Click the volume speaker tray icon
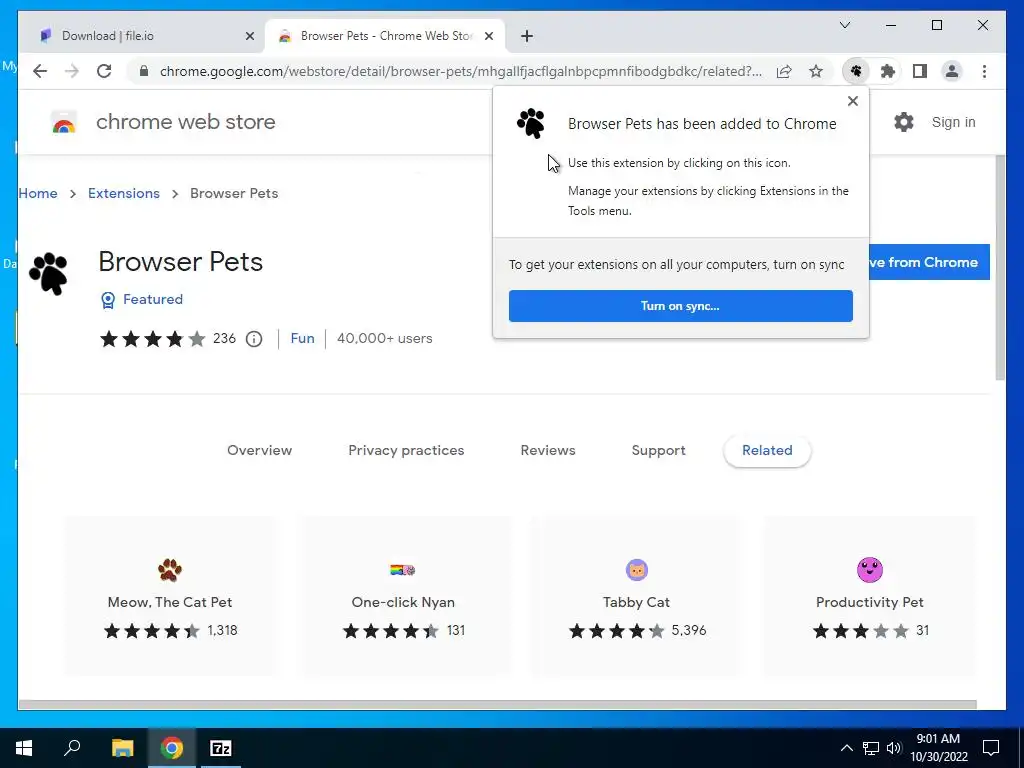 [x=894, y=748]
